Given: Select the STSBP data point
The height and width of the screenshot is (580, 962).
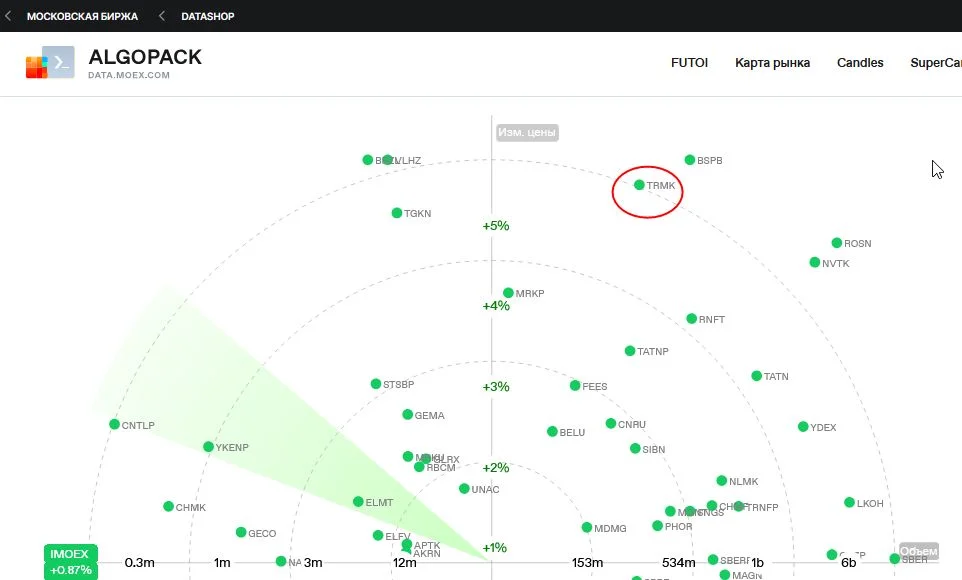Looking at the screenshot, I should pos(375,384).
